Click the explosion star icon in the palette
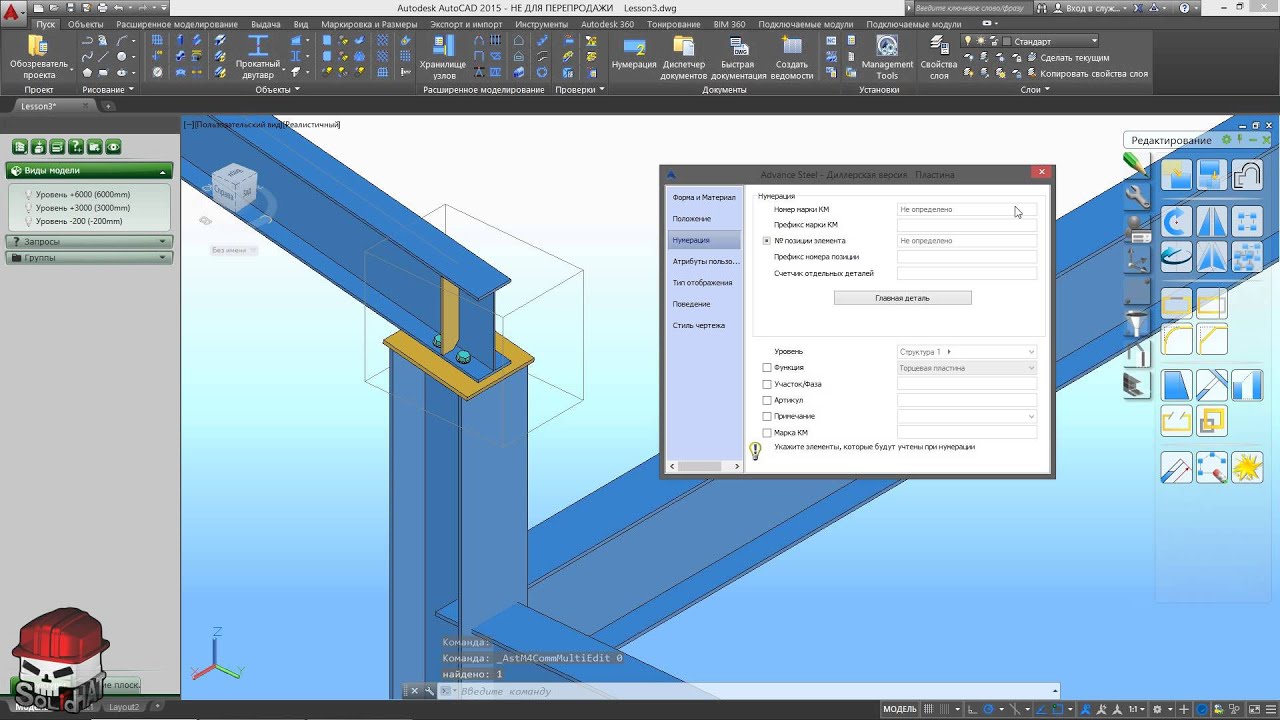The width and height of the screenshot is (1280, 720). (1247, 468)
